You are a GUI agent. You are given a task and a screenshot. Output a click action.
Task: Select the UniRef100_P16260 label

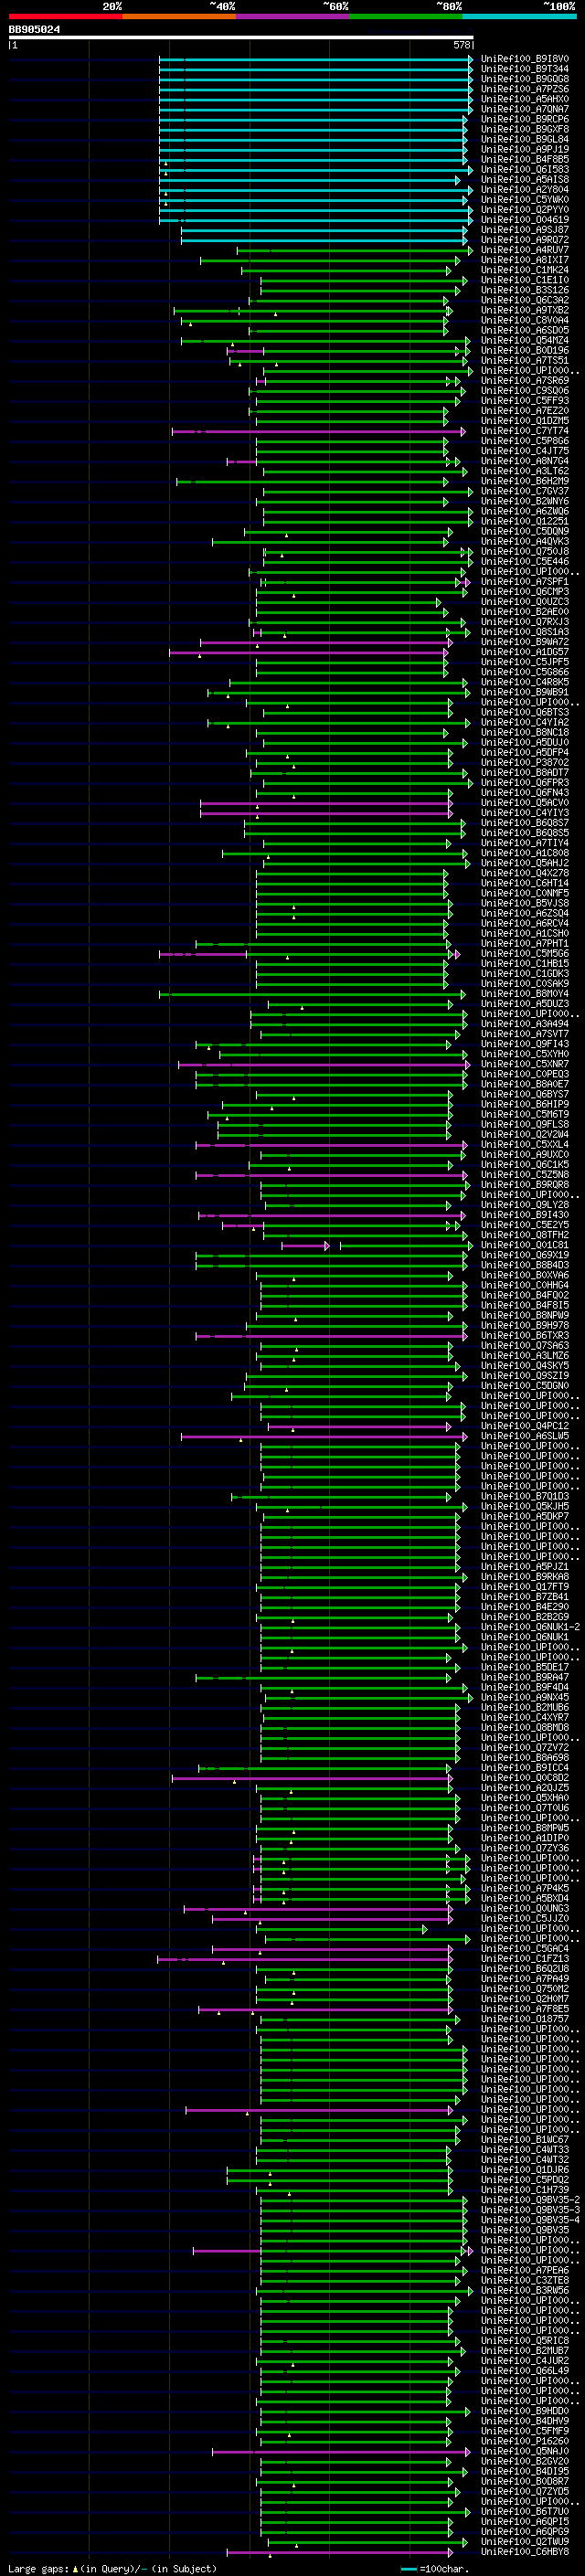click(x=525, y=2441)
